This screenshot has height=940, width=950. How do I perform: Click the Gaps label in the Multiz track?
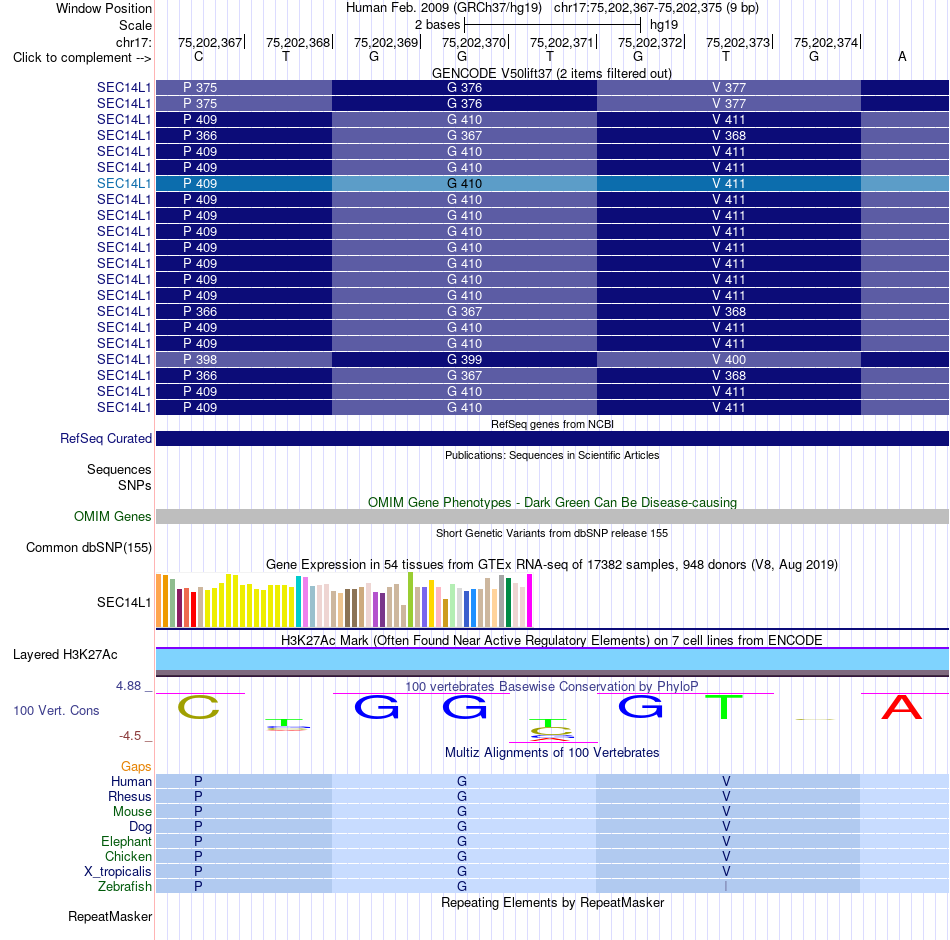click(x=136, y=767)
